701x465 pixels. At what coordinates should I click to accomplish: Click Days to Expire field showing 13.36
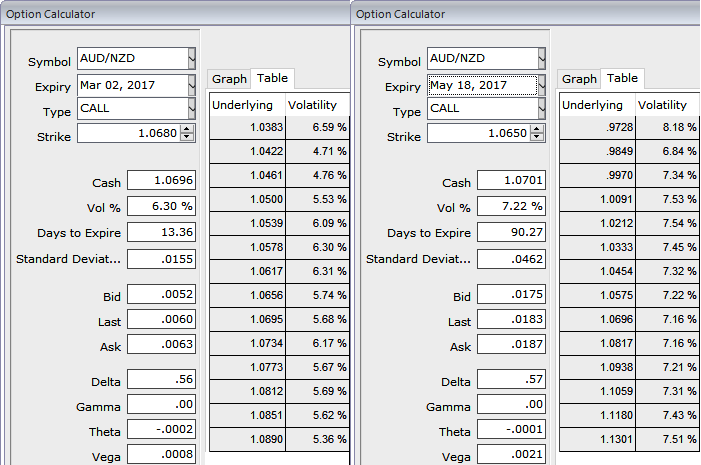[161, 232]
